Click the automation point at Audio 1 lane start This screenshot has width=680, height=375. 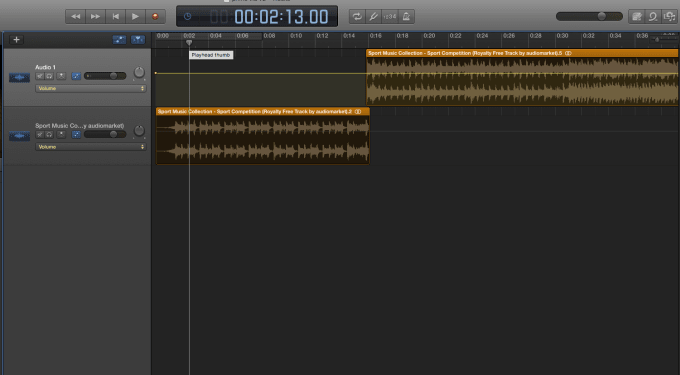[x=156, y=73]
